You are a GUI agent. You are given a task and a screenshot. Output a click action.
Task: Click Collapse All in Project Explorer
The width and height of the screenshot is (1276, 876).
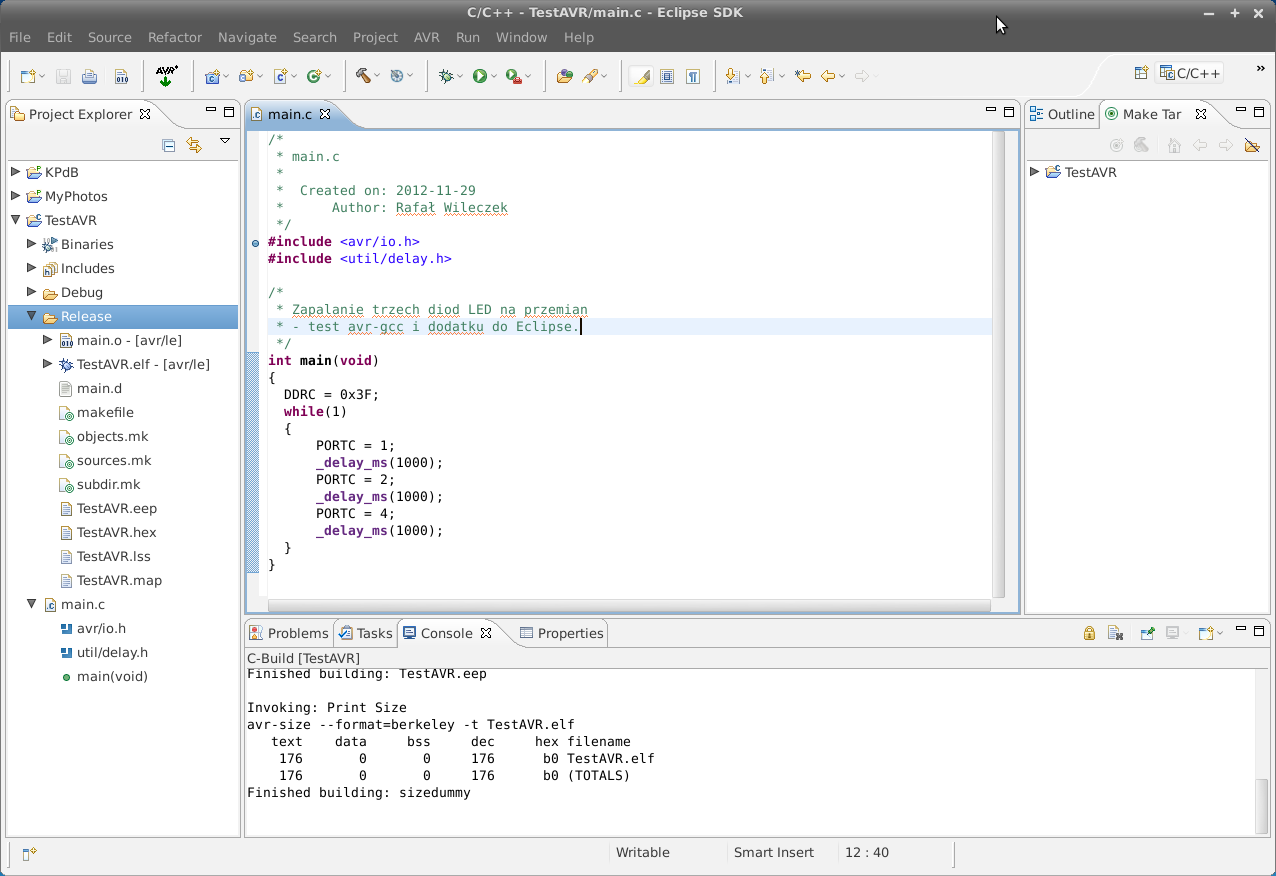[x=168, y=146]
